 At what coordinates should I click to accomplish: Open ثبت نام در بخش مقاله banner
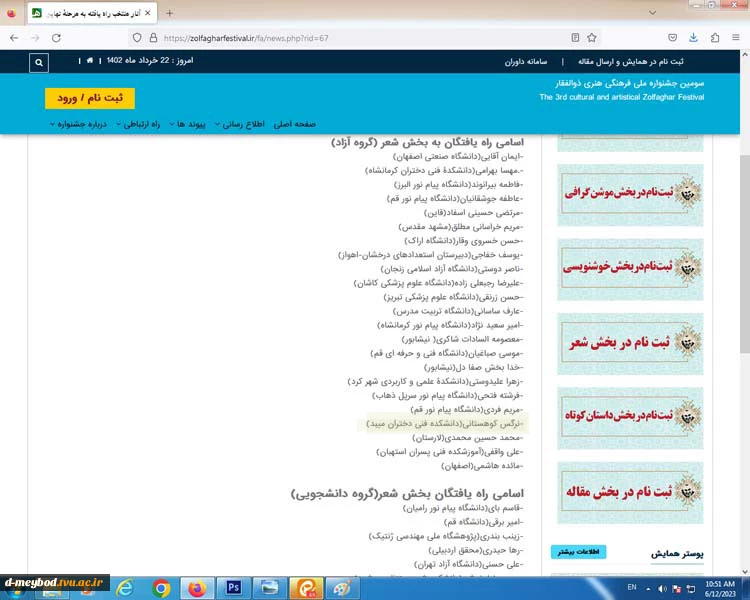630,492
